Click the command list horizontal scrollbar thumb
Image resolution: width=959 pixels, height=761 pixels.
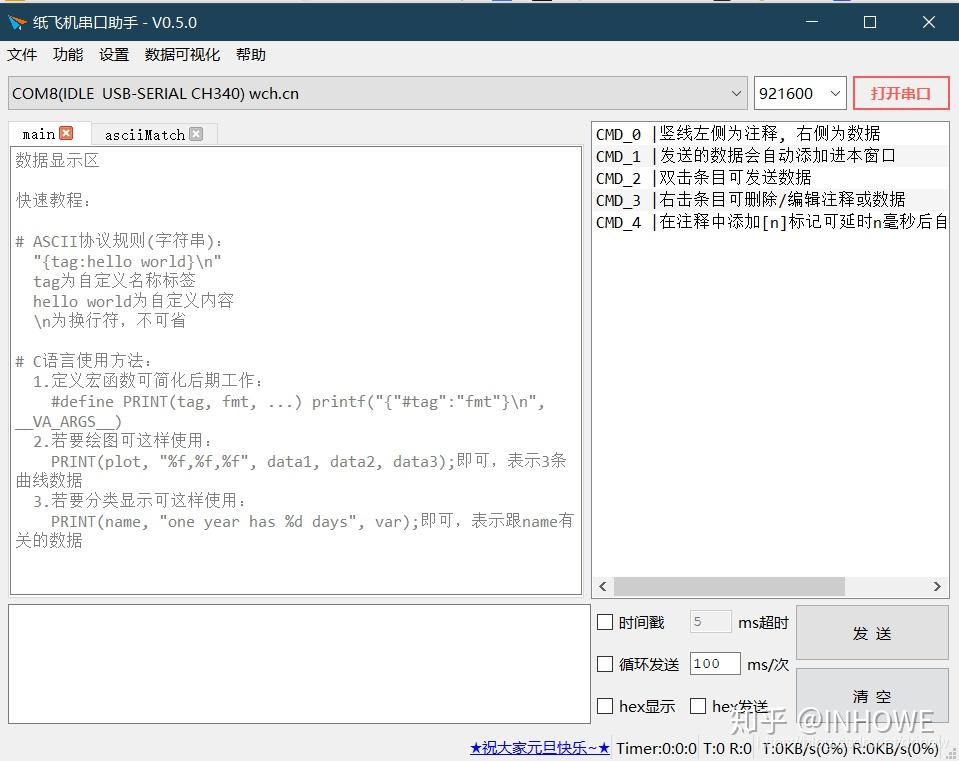tap(729, 586)
